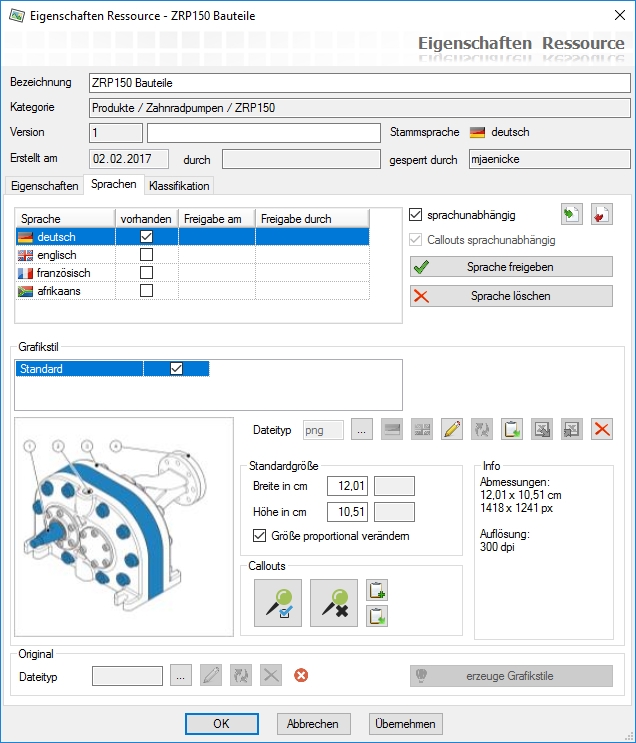The width and height of the screenshot is (636, 743).
Task: Click the linked image icon before the red X
Action: (572, 429)
